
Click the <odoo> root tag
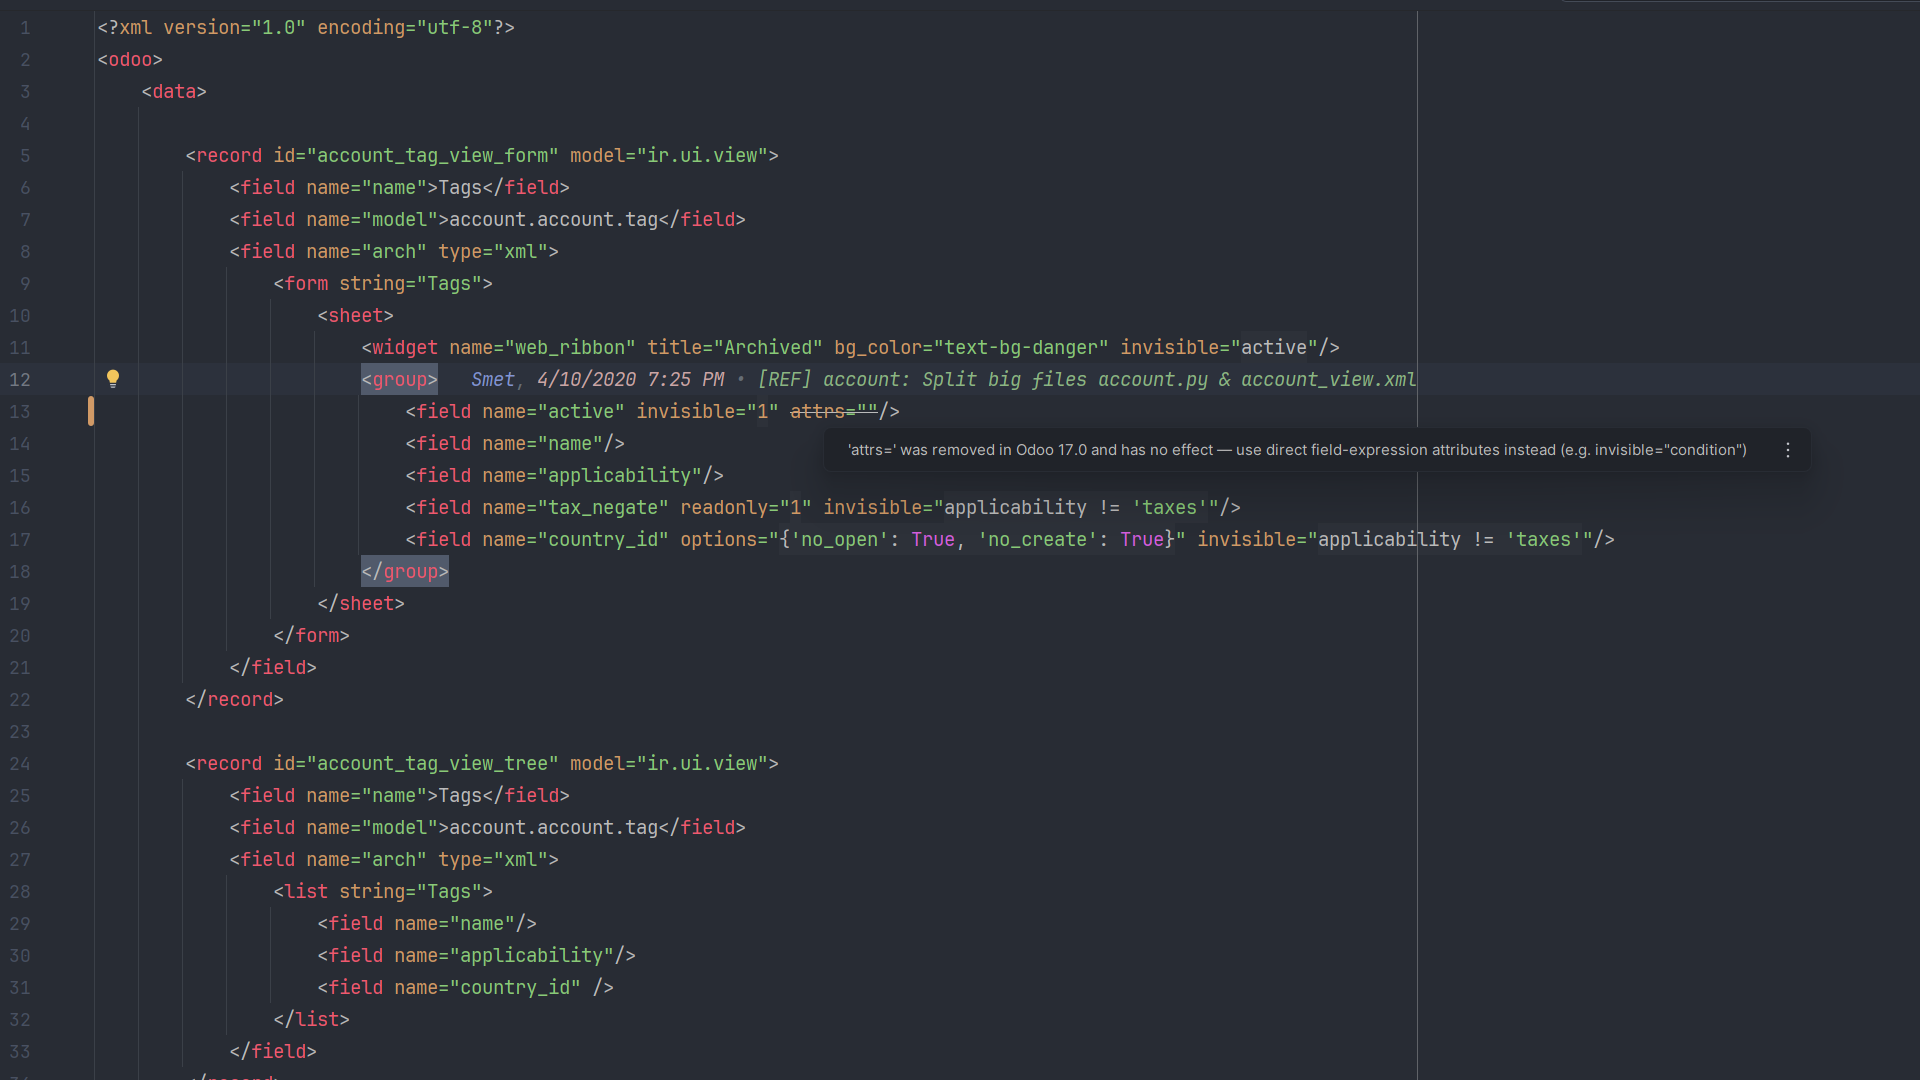130,59
